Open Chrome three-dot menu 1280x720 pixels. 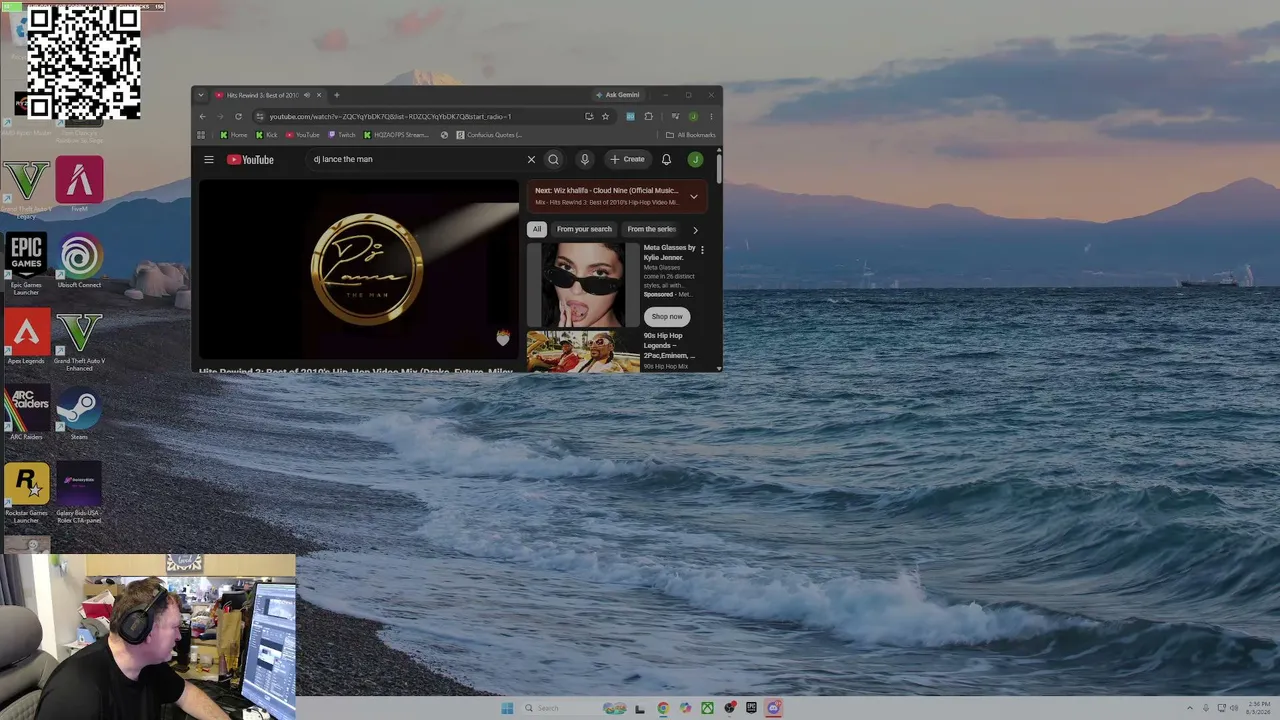[x=711, y=116]
